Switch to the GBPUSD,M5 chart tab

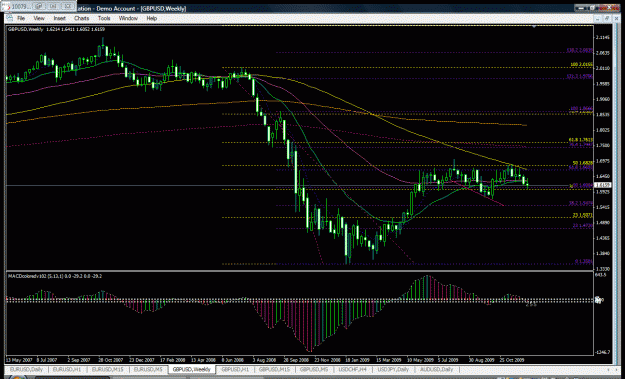coord(314,369)
